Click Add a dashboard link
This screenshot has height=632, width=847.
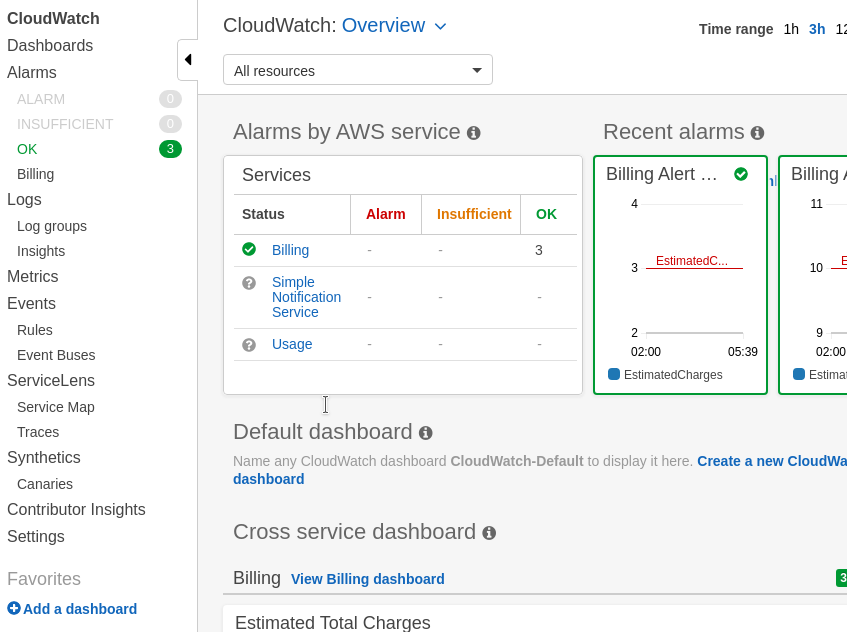pos(80,609)
